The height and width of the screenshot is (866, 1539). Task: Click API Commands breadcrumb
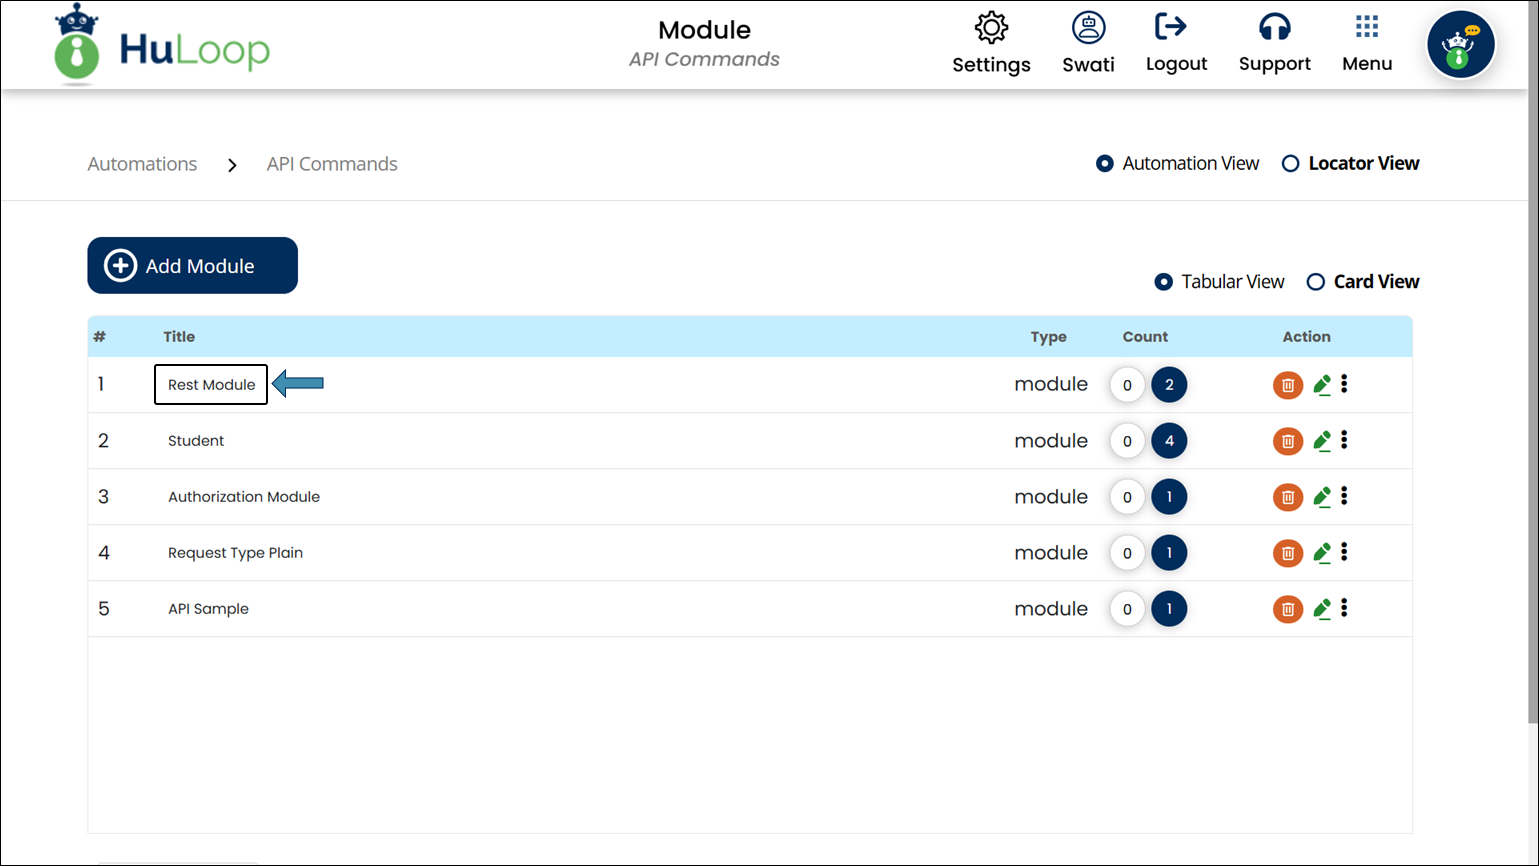[332, 164]
